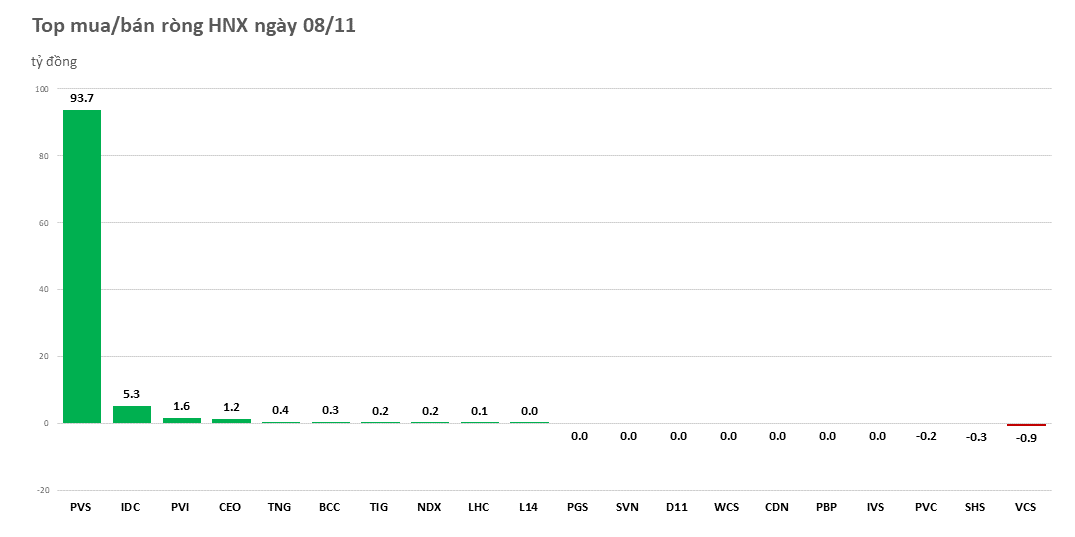This screenshot has height=537, width=1075.
Task: Select the red VCS negative bar
Action: tap(1026, 425)
